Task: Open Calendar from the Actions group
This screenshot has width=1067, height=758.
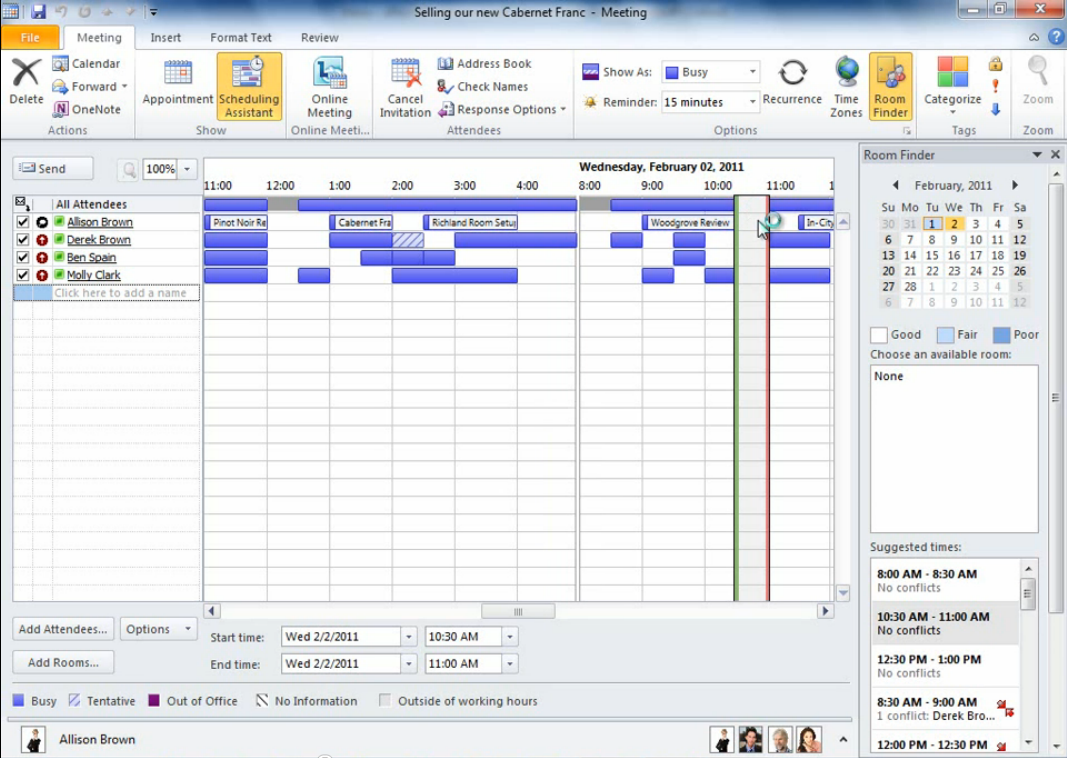Action: pos(86,63)
